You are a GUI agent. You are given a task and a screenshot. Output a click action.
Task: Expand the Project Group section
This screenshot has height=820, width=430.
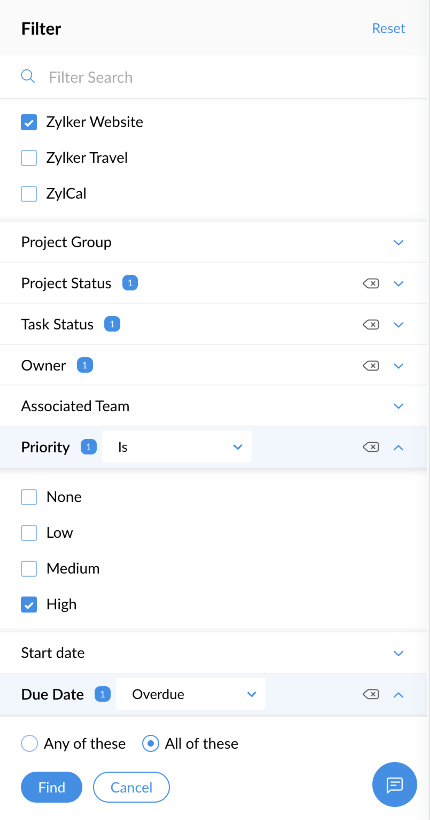click(x=213, y=243)
